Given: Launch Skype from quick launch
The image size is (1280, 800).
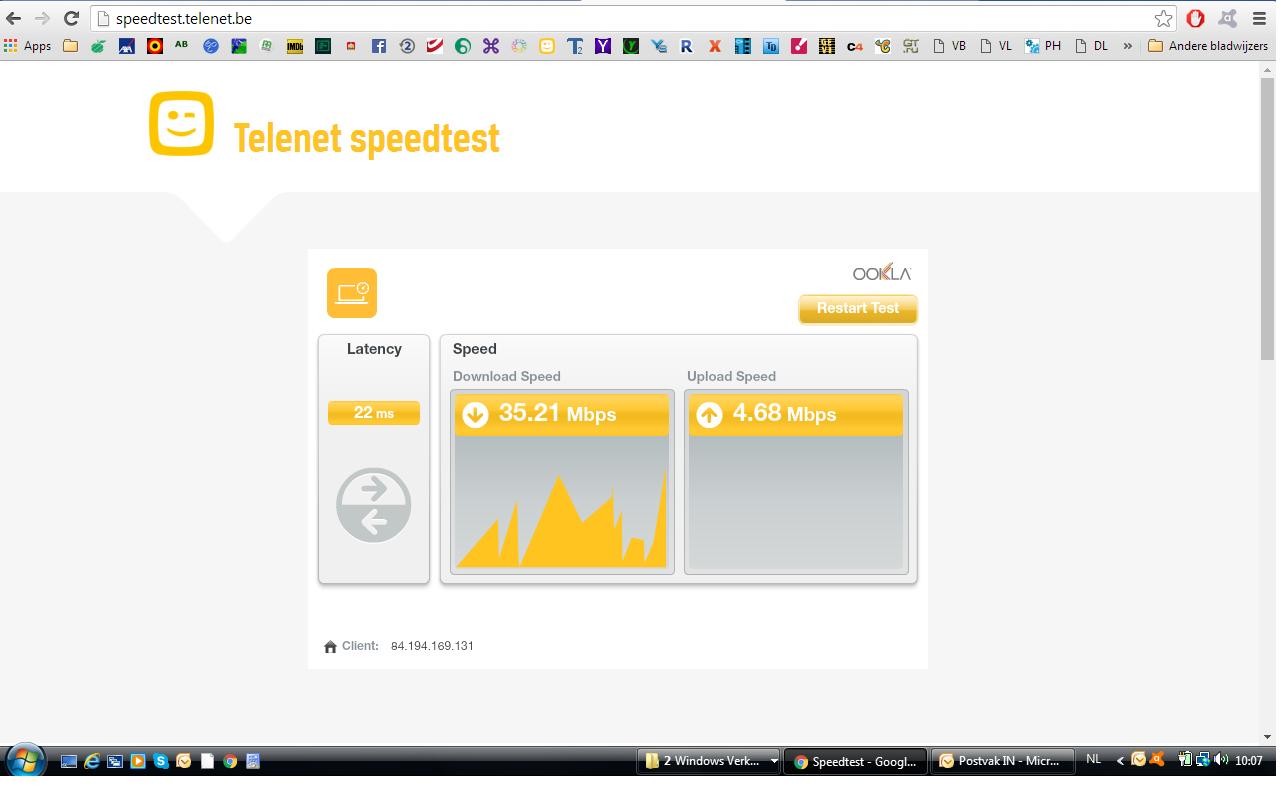Looking at the screenshot, I should 161,761.
